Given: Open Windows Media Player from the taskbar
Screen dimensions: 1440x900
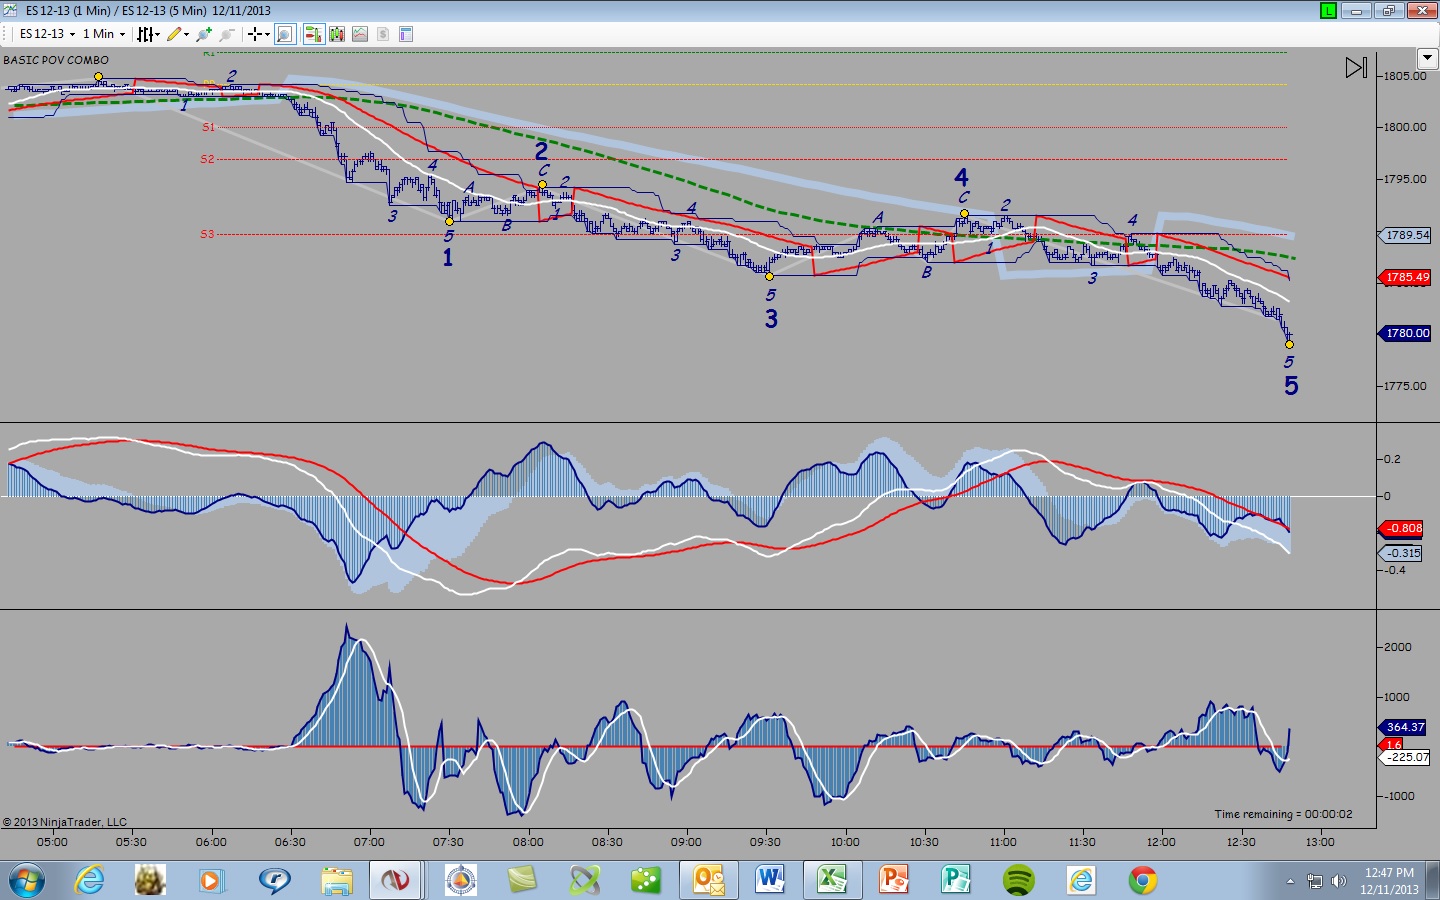Looking at the screenshot, I should 210,881.
